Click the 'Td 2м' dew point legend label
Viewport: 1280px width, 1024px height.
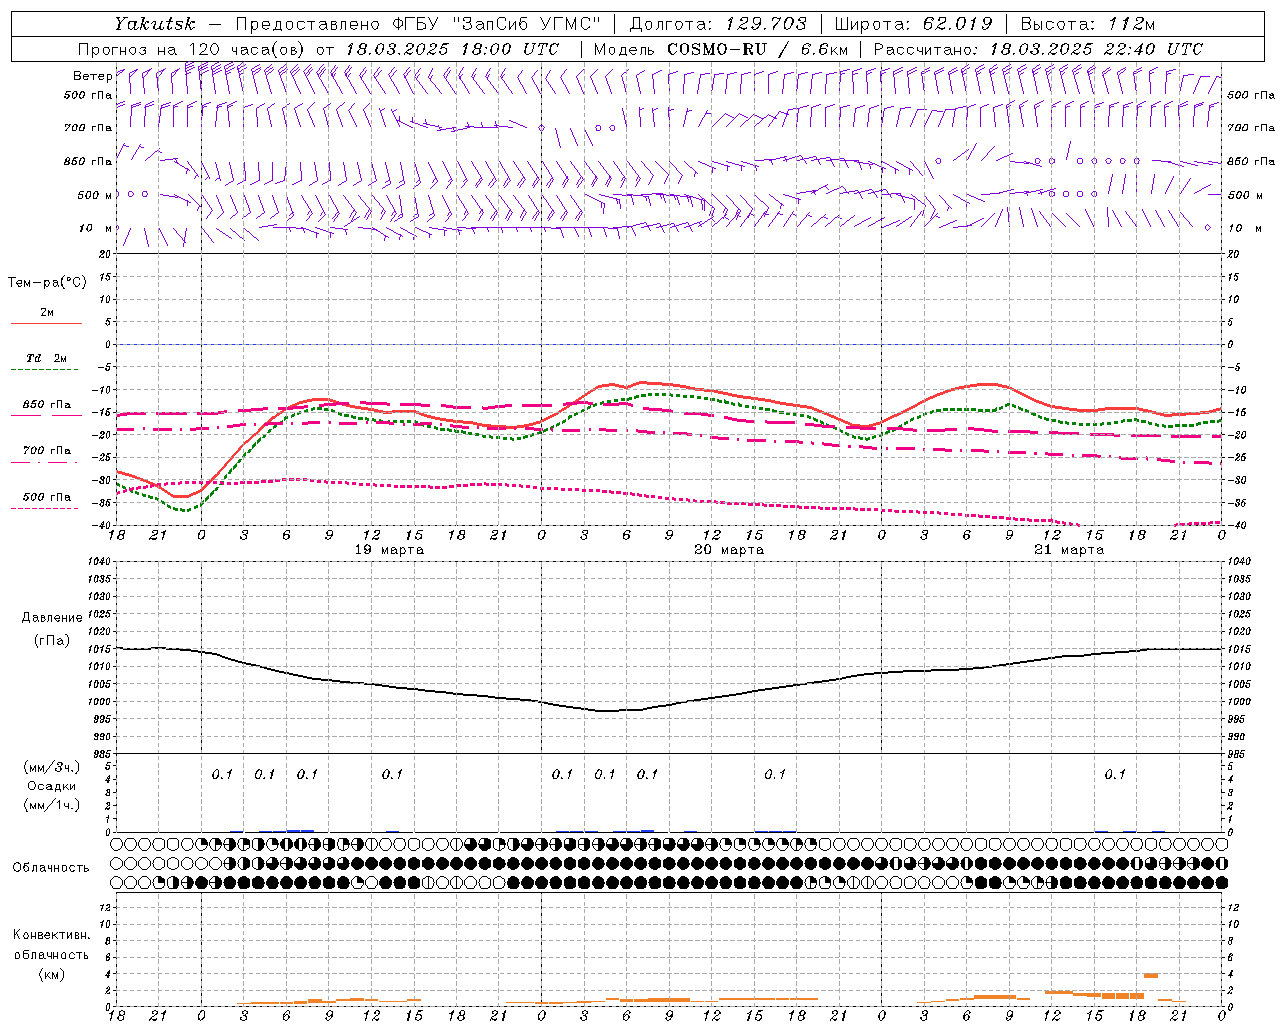pyautogui.click(x=47, y=358)
